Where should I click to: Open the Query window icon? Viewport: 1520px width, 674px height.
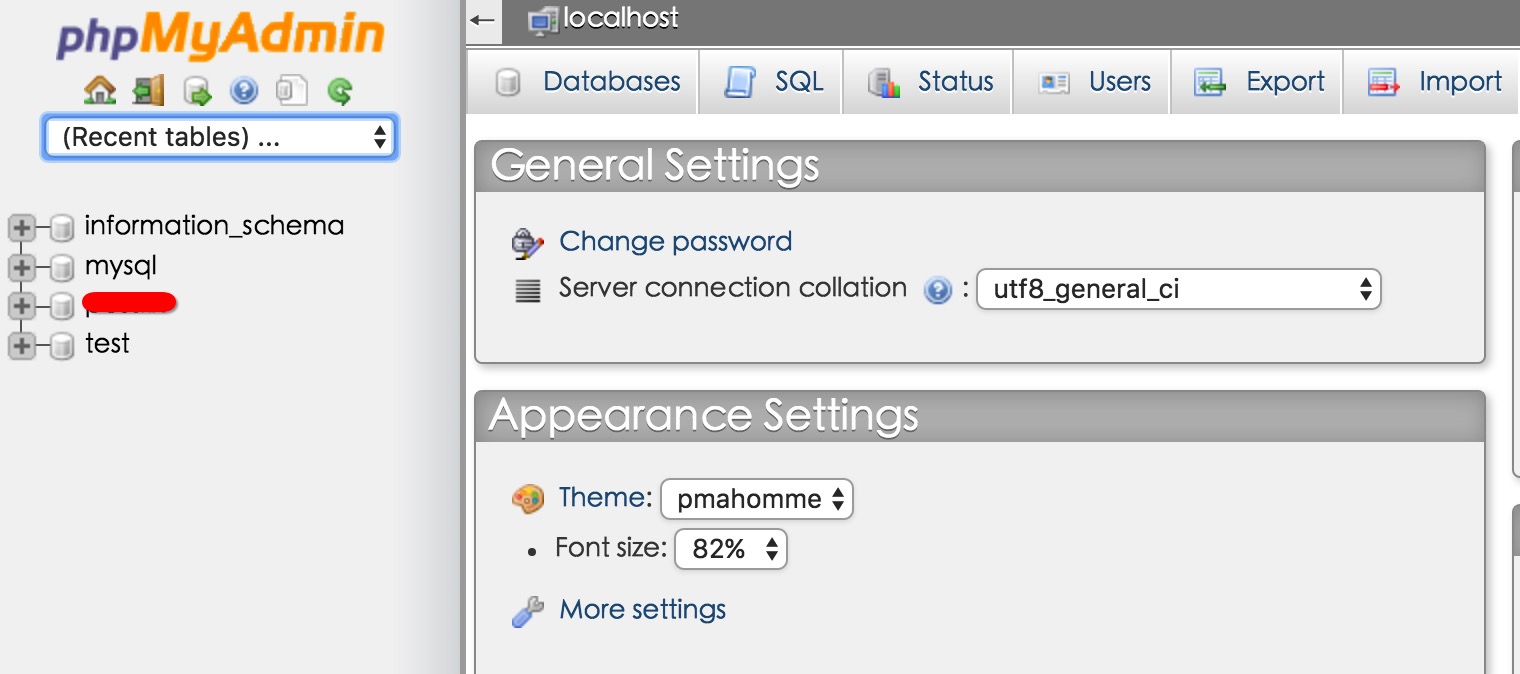[x=197, y=92]
